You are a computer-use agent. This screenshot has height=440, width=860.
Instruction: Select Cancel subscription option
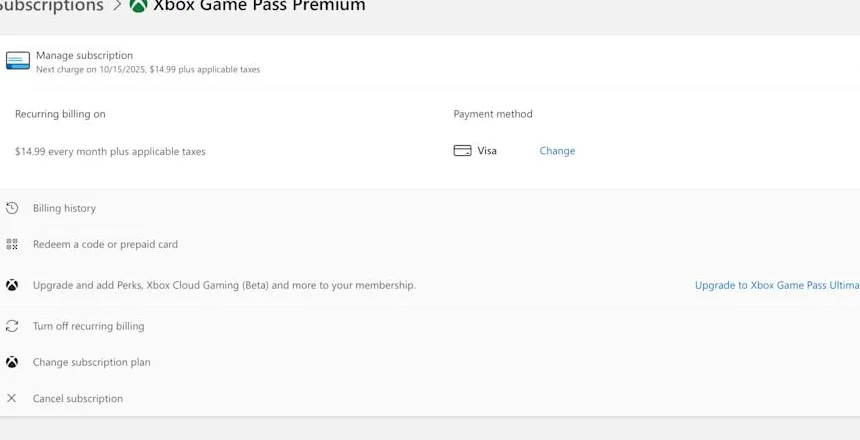[78, 398]
